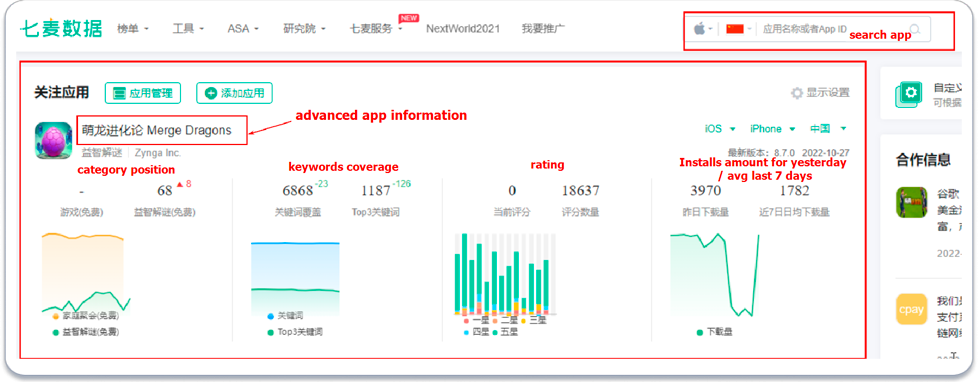Click the Apple platform icon
Image resolution: width=978 pixels, height=382 pixels.
pos(700,29)
